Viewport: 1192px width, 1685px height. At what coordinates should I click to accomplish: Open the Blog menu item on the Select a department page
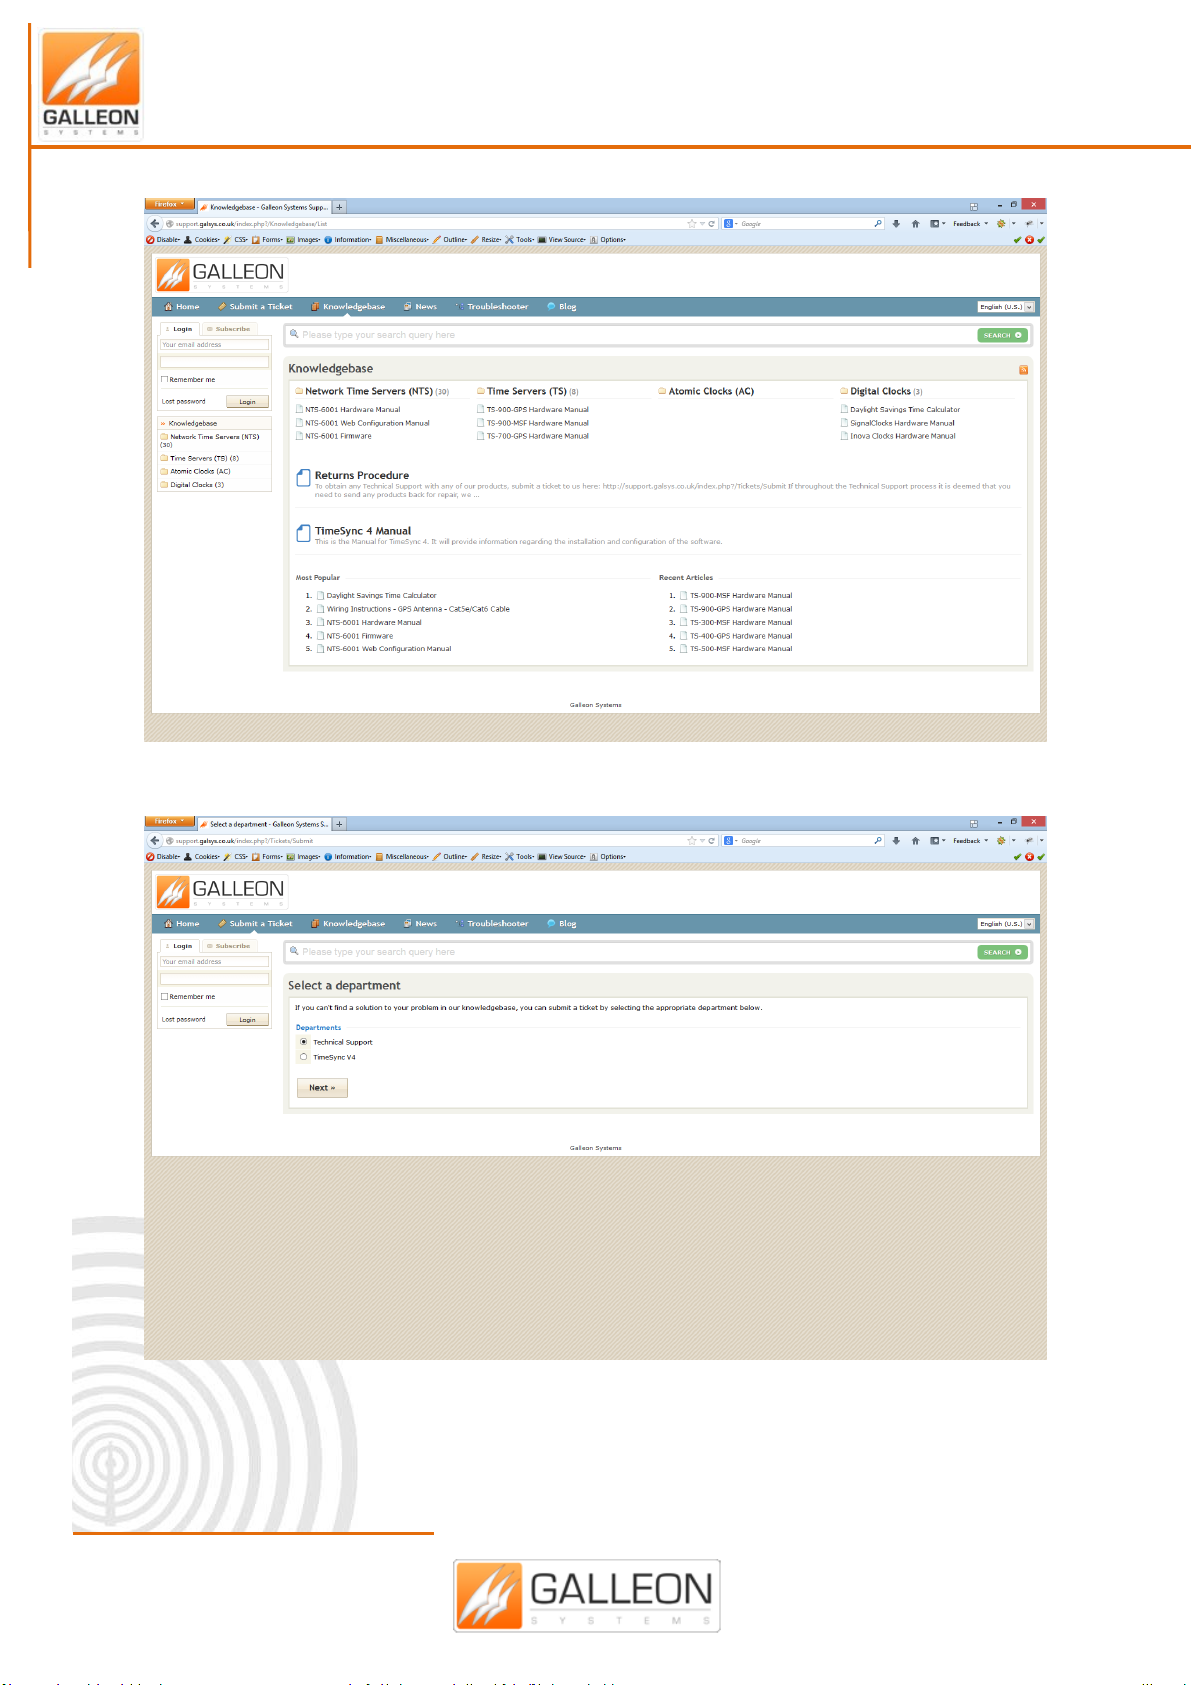pyautogui.click(x=562, y=924)
